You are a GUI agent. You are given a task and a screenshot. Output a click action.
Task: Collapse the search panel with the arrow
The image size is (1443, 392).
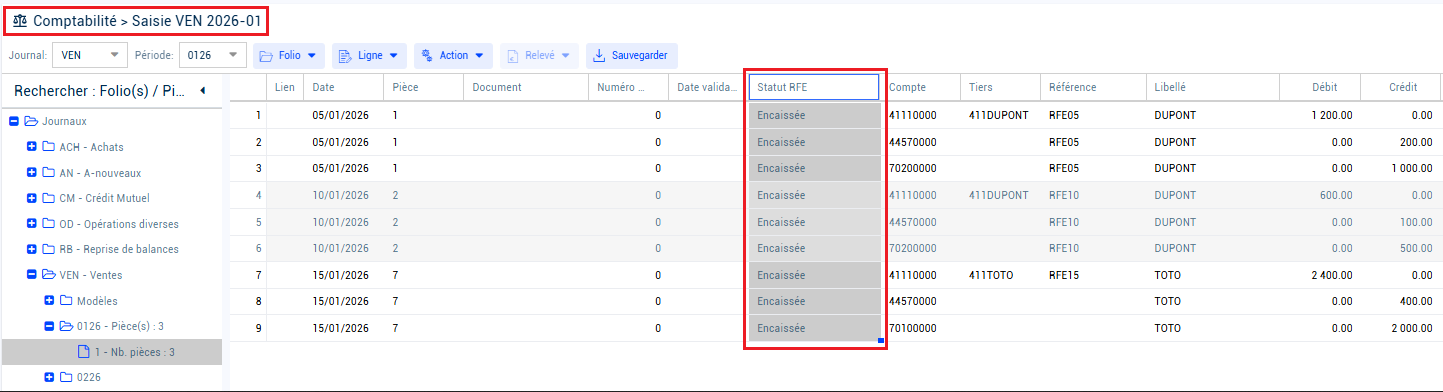pyautogui.click(x=203, y=91)
